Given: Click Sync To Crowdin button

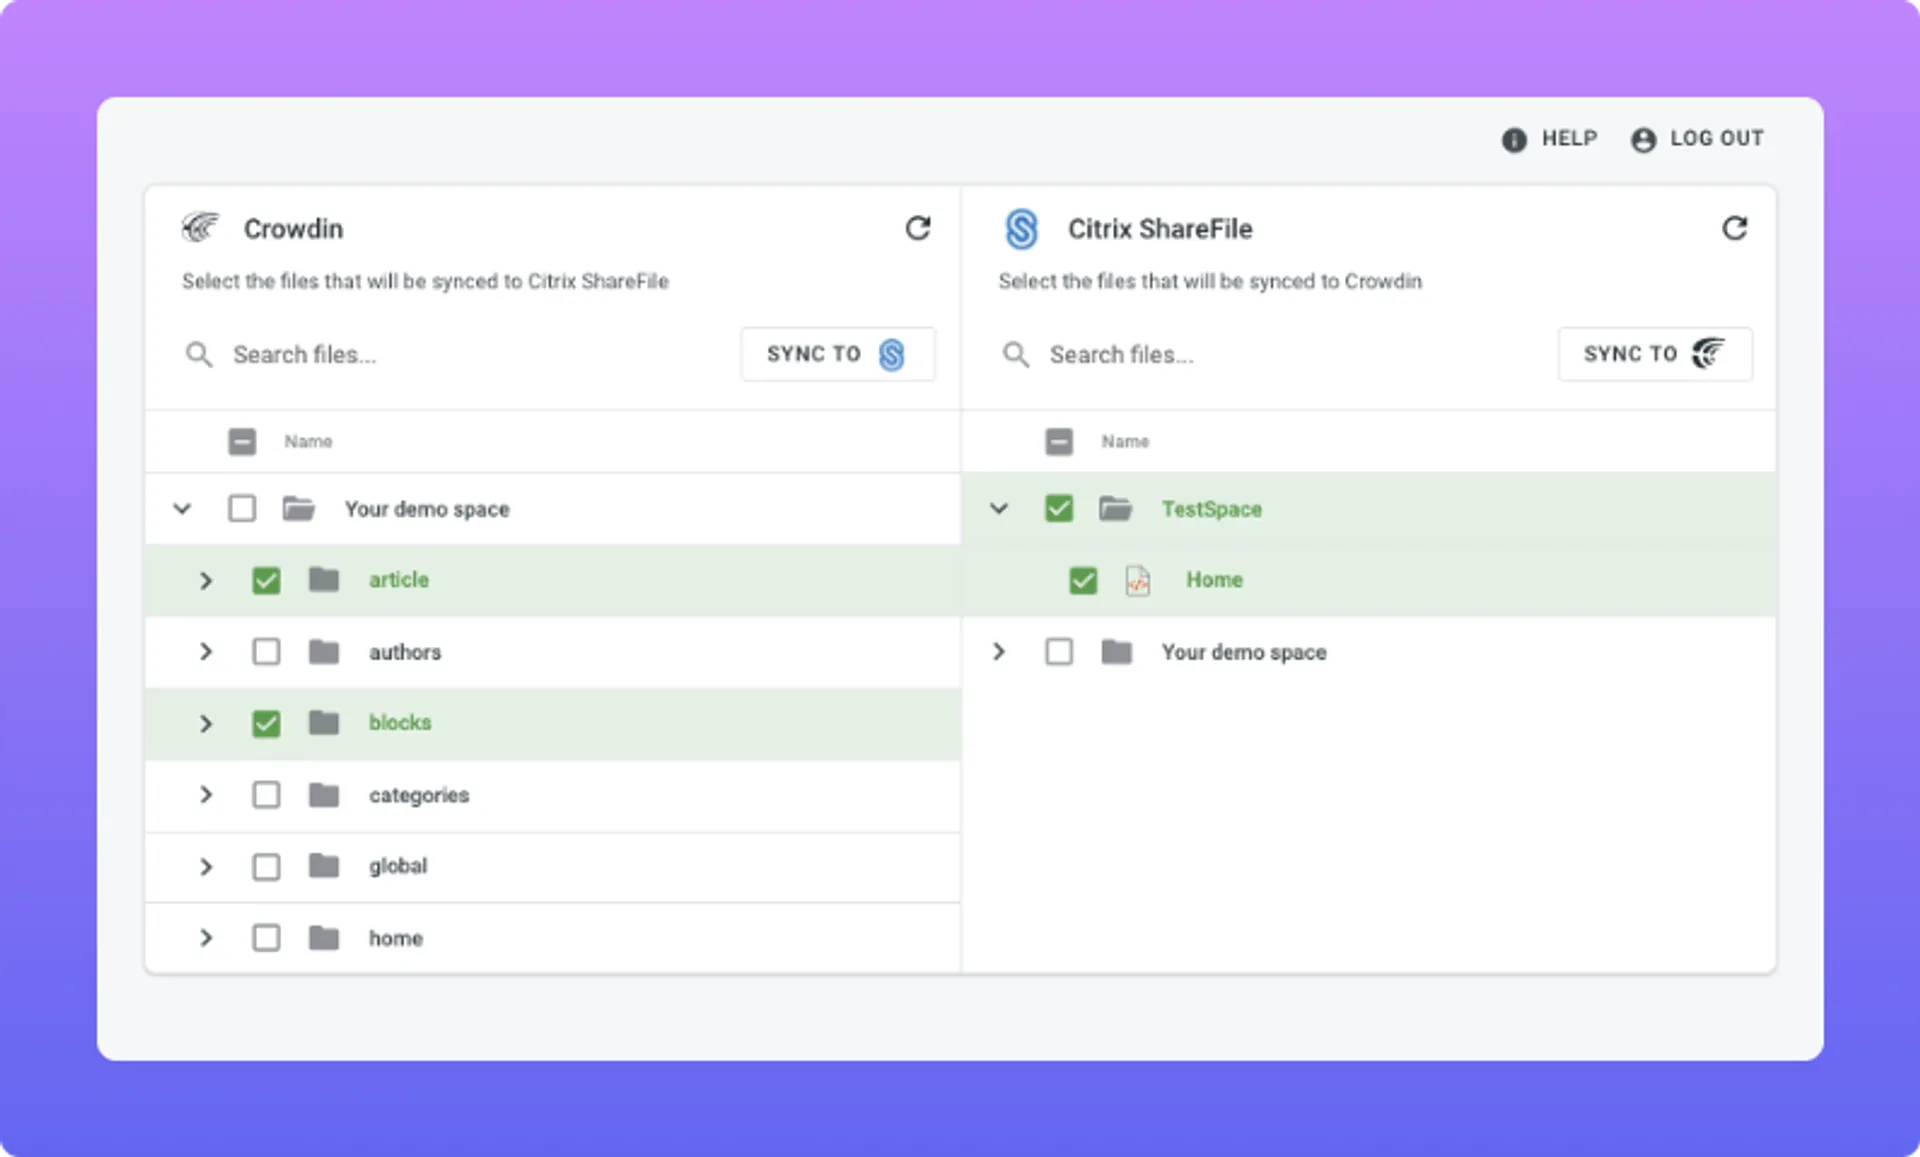Looking at the screenshot, I should click(x=1655, y=354).
